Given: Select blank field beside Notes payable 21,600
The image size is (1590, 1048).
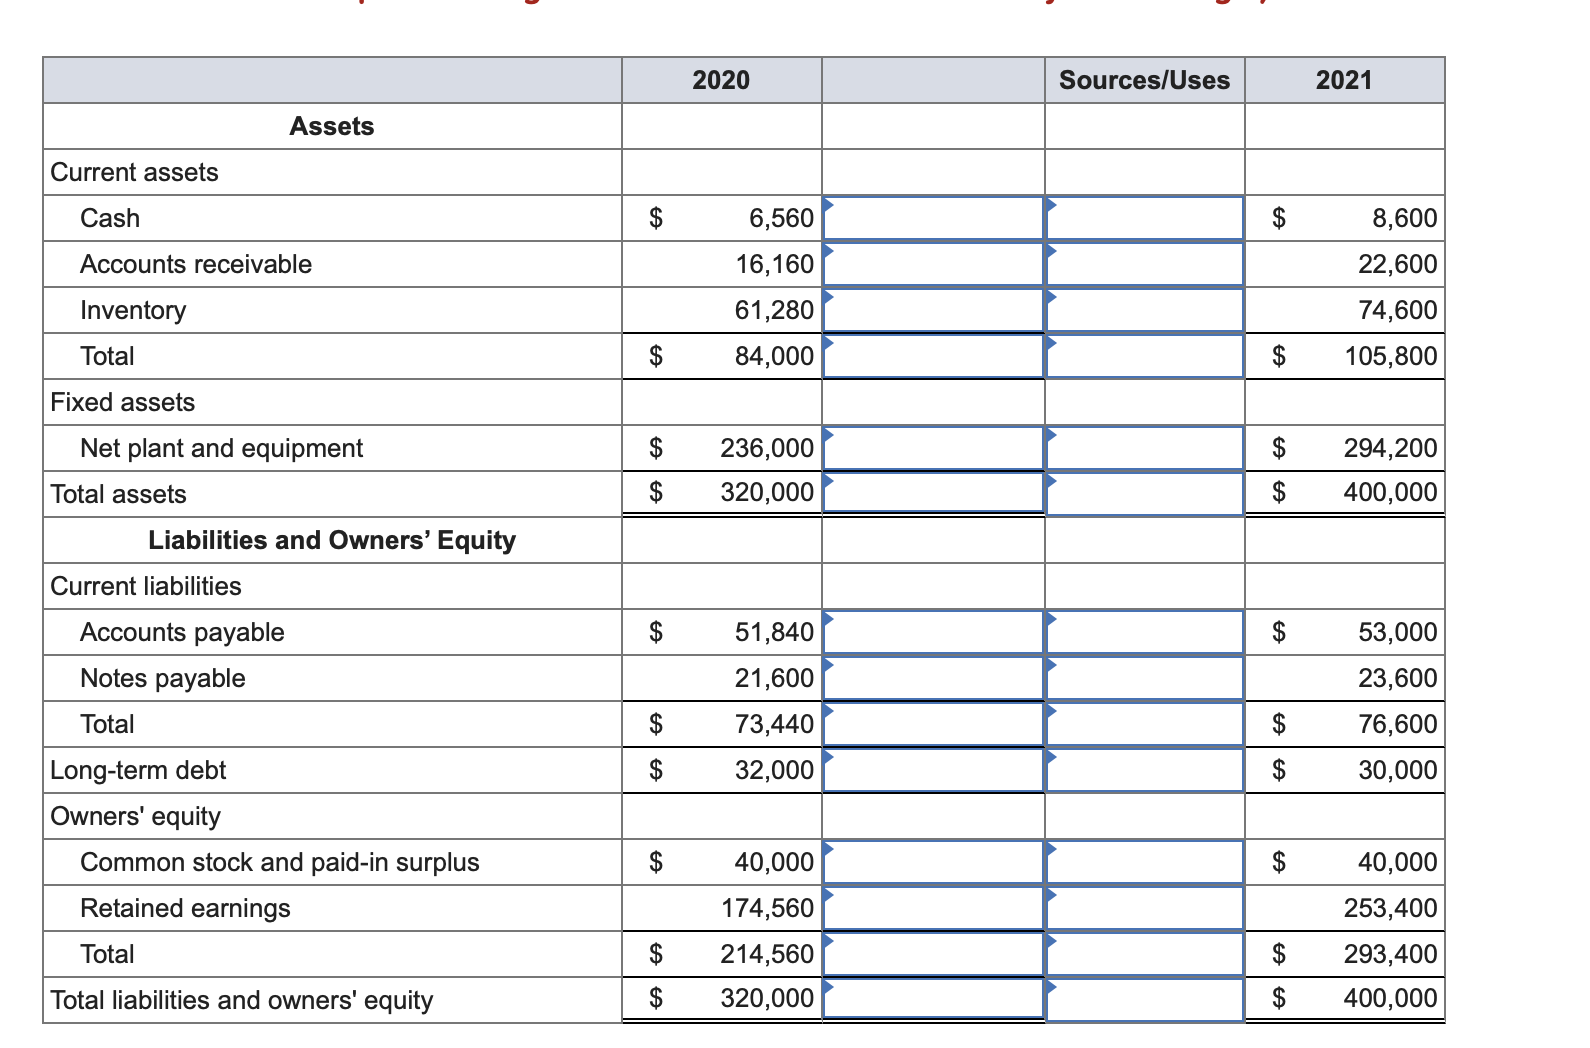Looking at the screenshot, I should (933, 678).
